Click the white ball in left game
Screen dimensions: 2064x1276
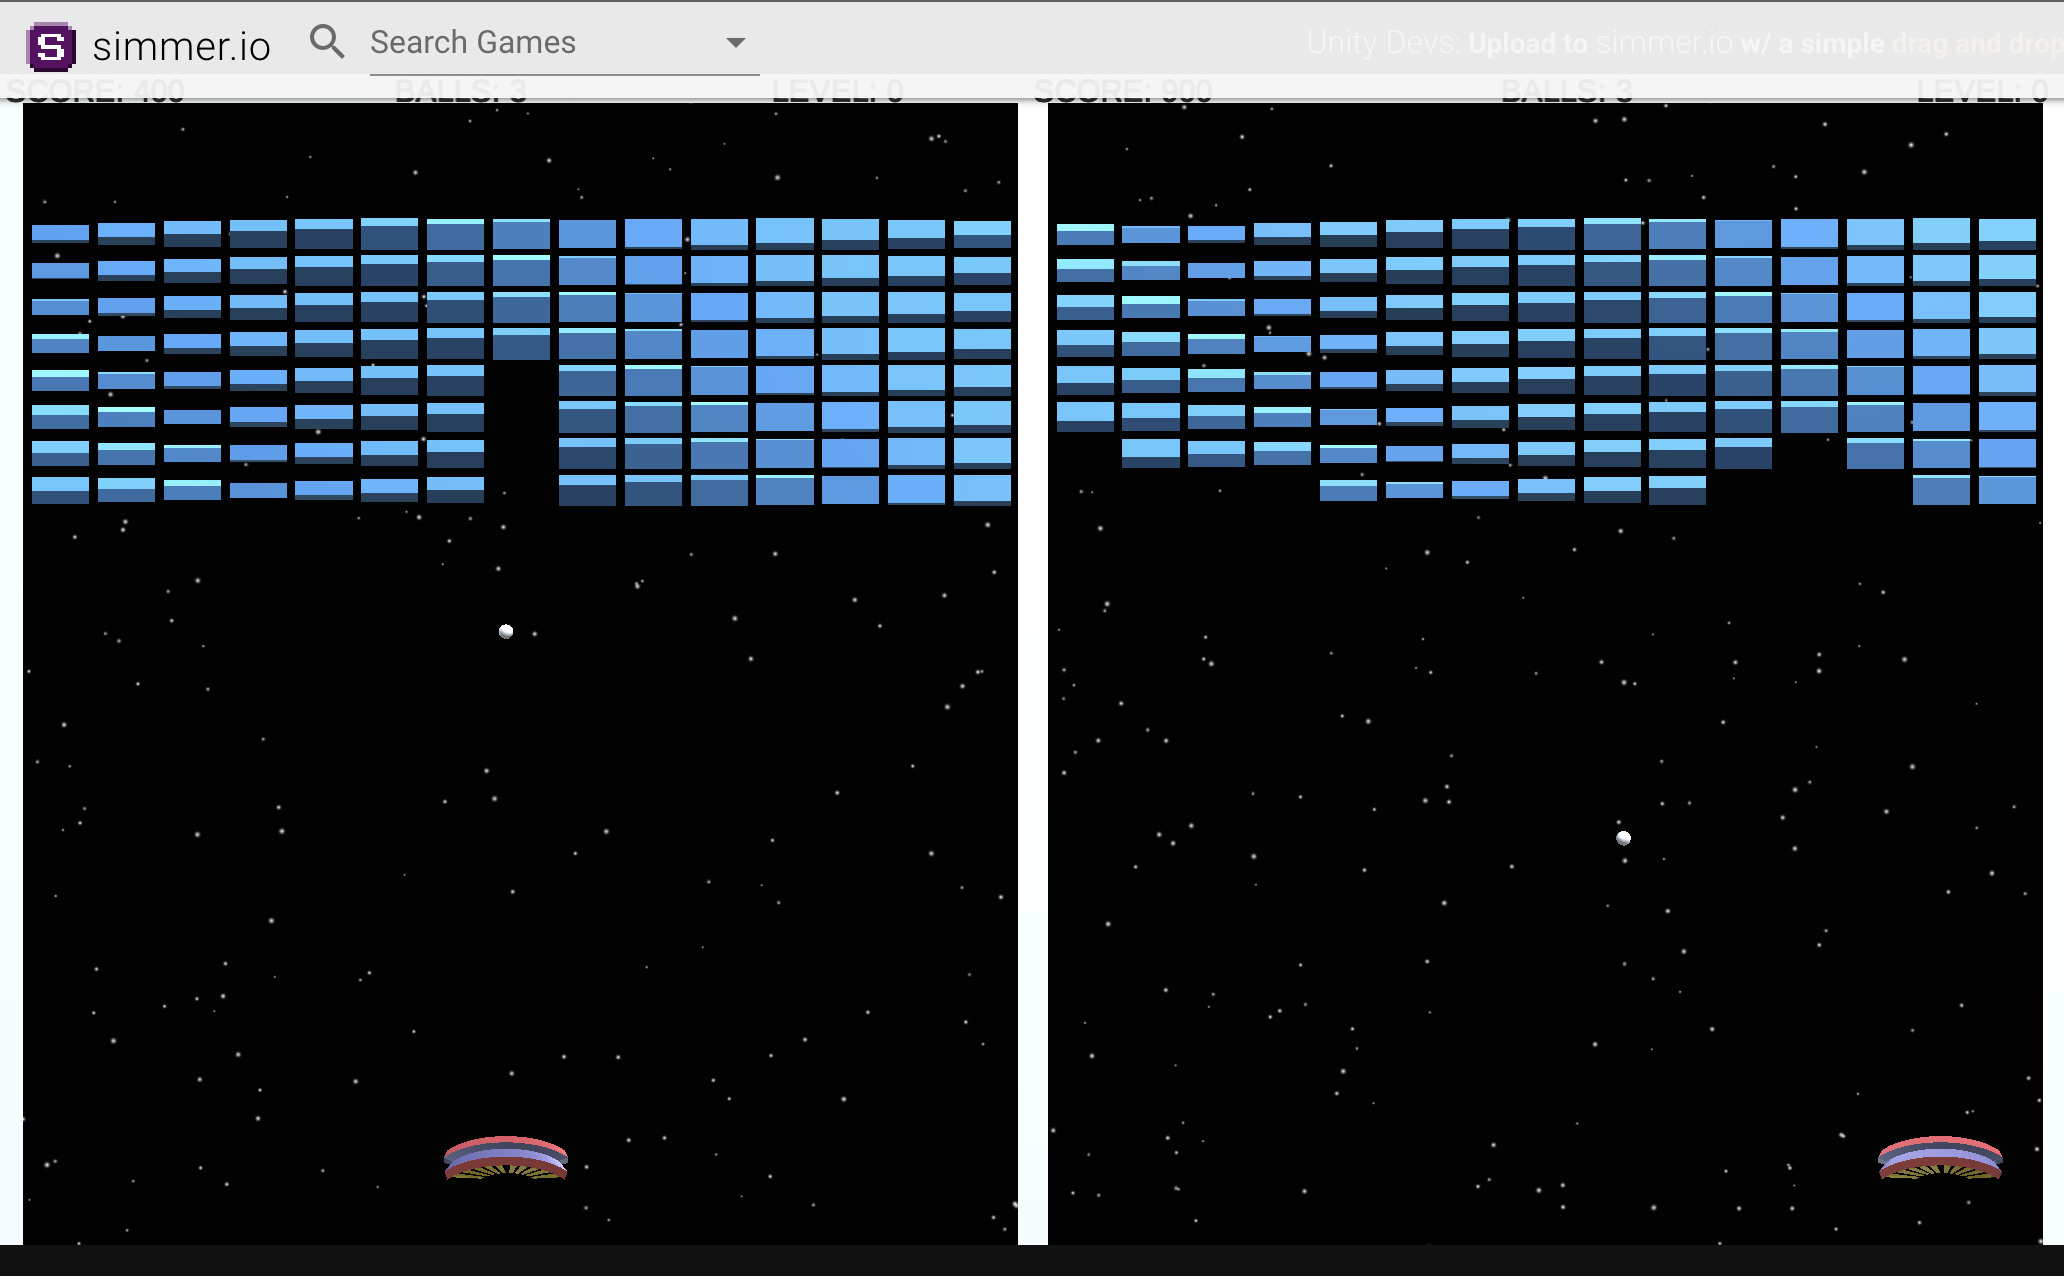coord(506,631)
